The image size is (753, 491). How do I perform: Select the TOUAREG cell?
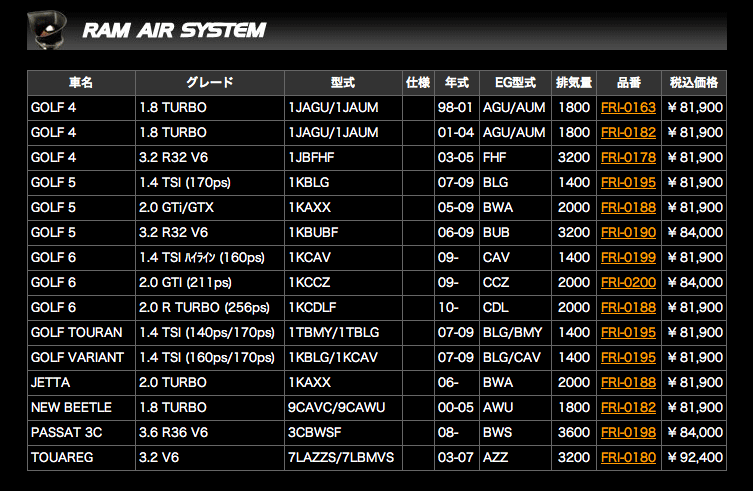pos(81,457)
